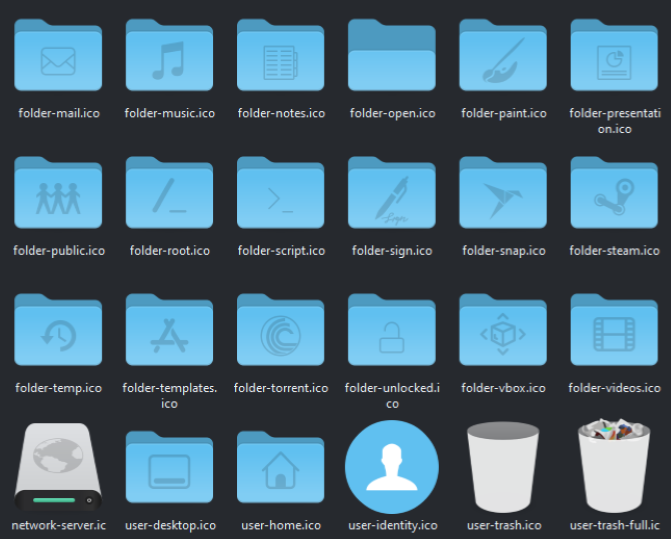Click the folder-videos.ico filename label
The width and height of the screenshot is (671, 539).
pos(614,388)
